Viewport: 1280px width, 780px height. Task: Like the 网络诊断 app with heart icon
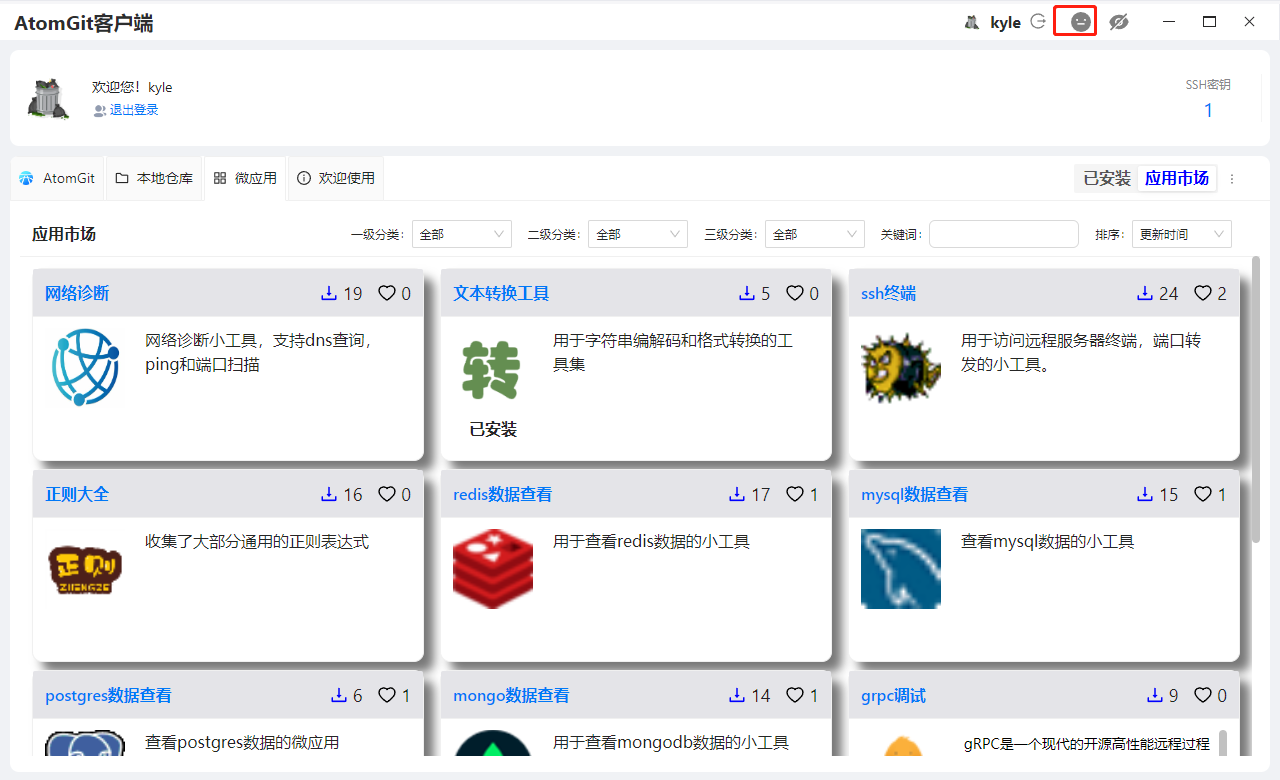point(386,293)
